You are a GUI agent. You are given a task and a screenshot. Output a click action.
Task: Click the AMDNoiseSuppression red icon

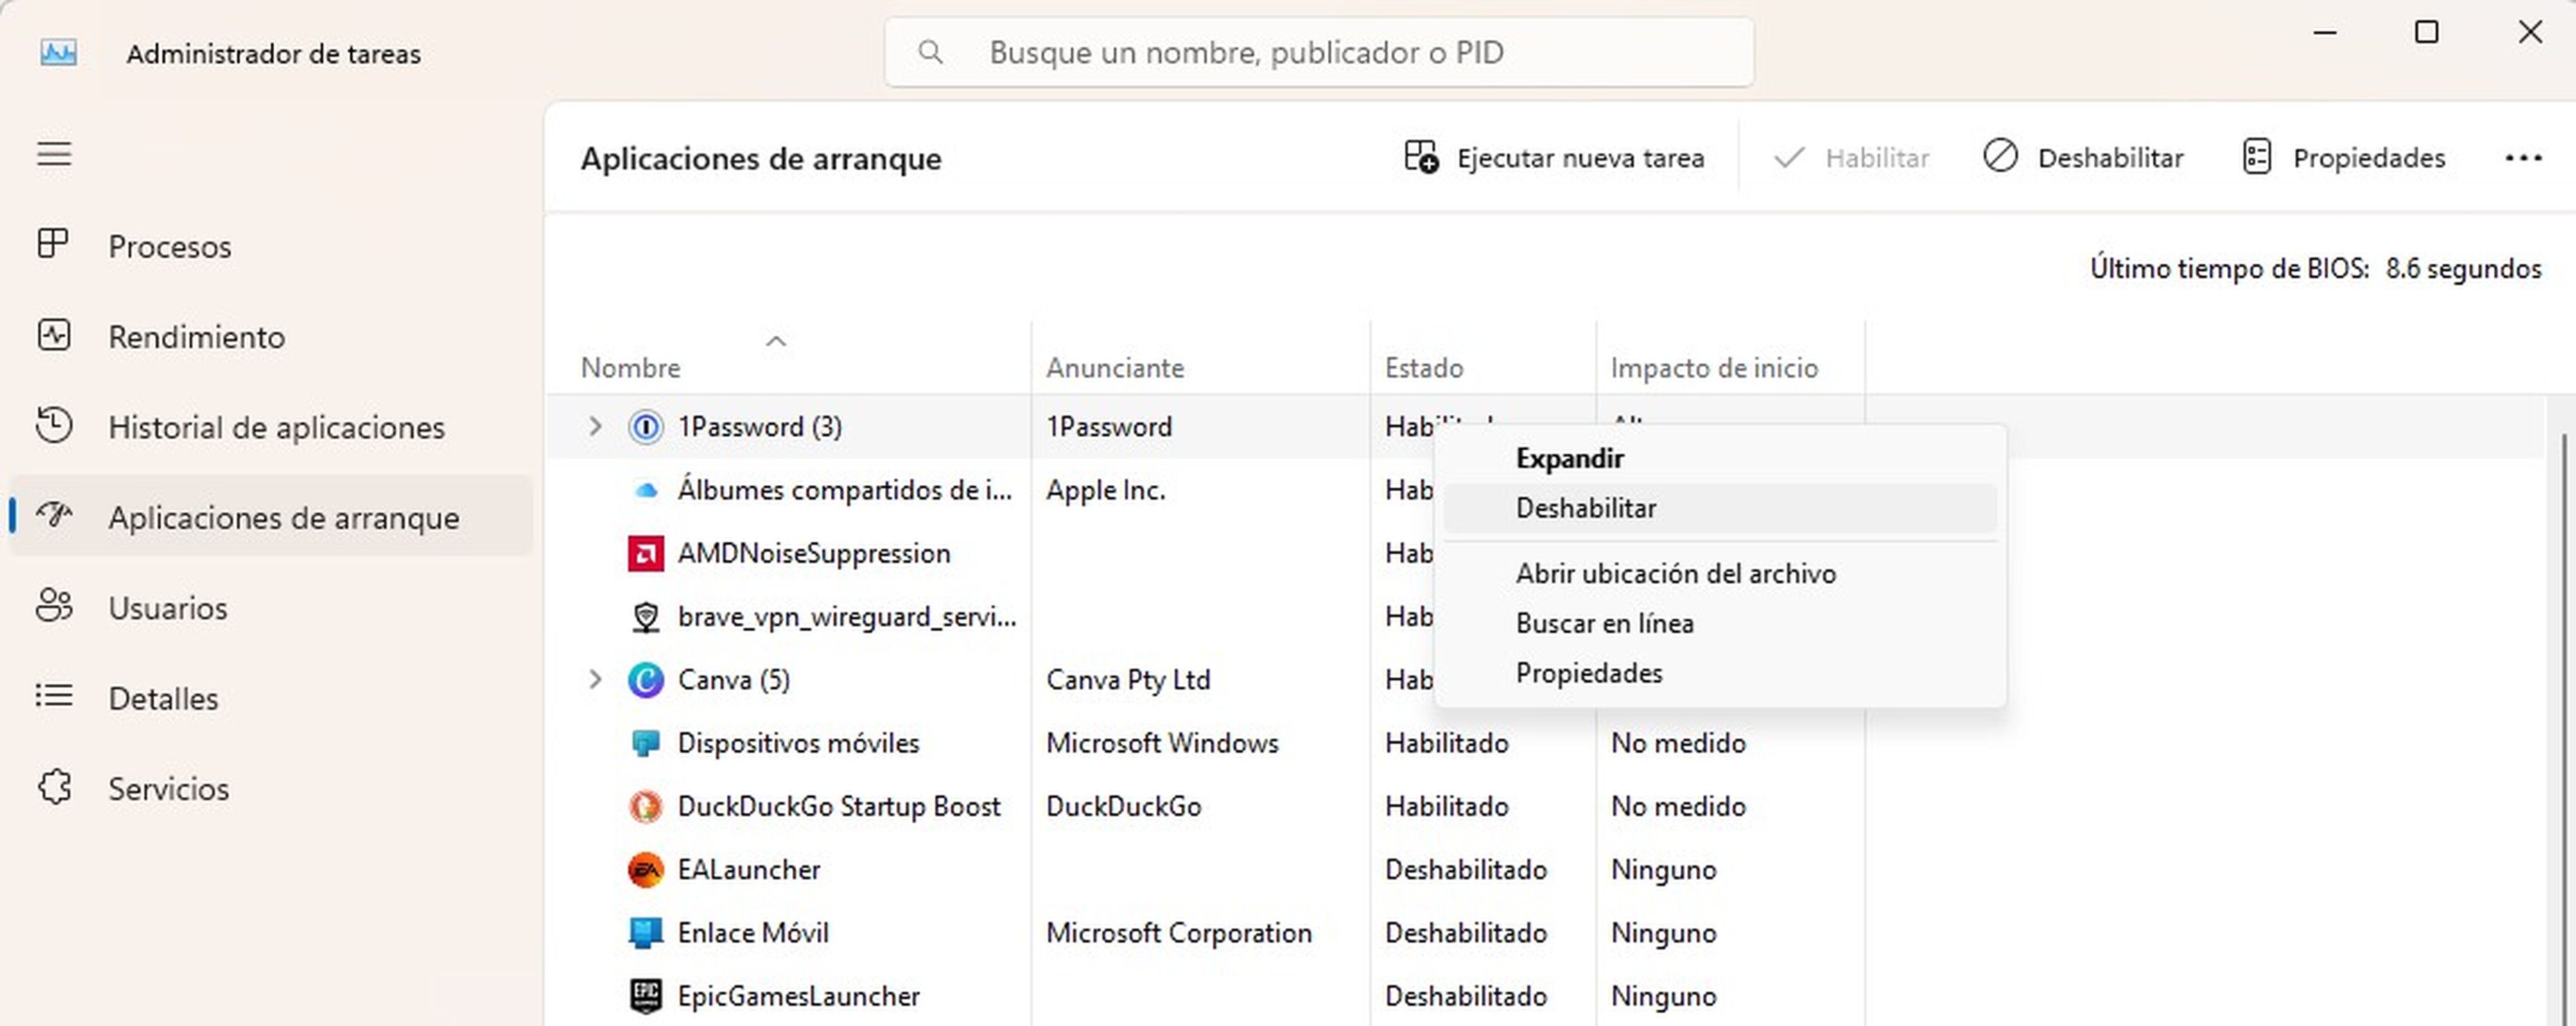[x=645, y=554]
